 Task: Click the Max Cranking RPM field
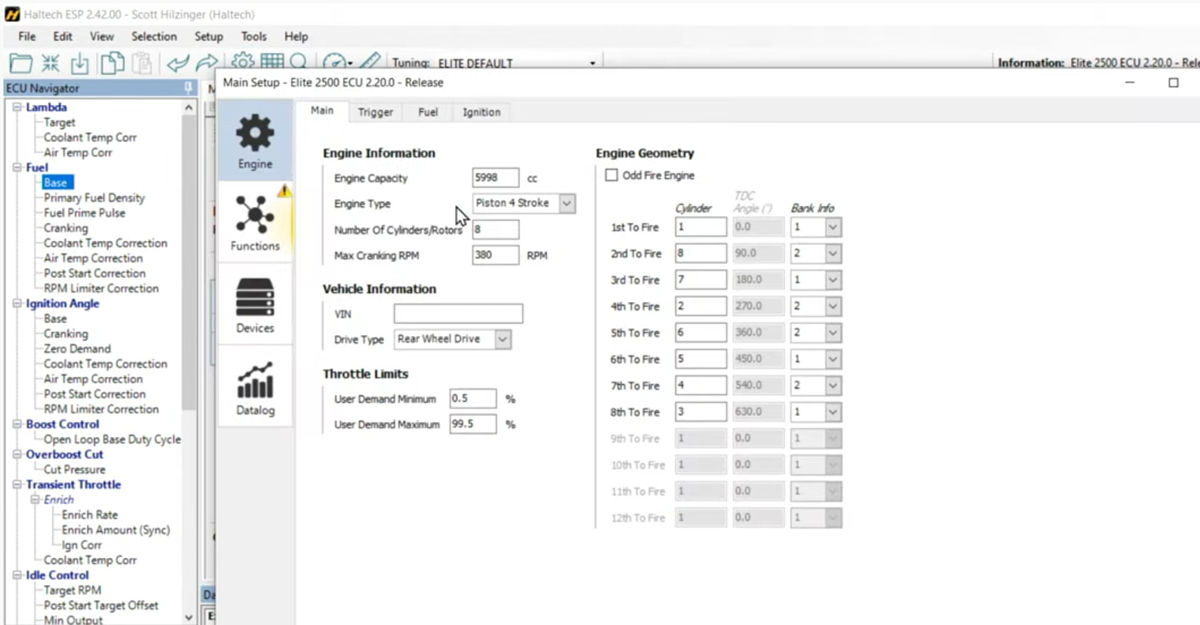[496, 255]
